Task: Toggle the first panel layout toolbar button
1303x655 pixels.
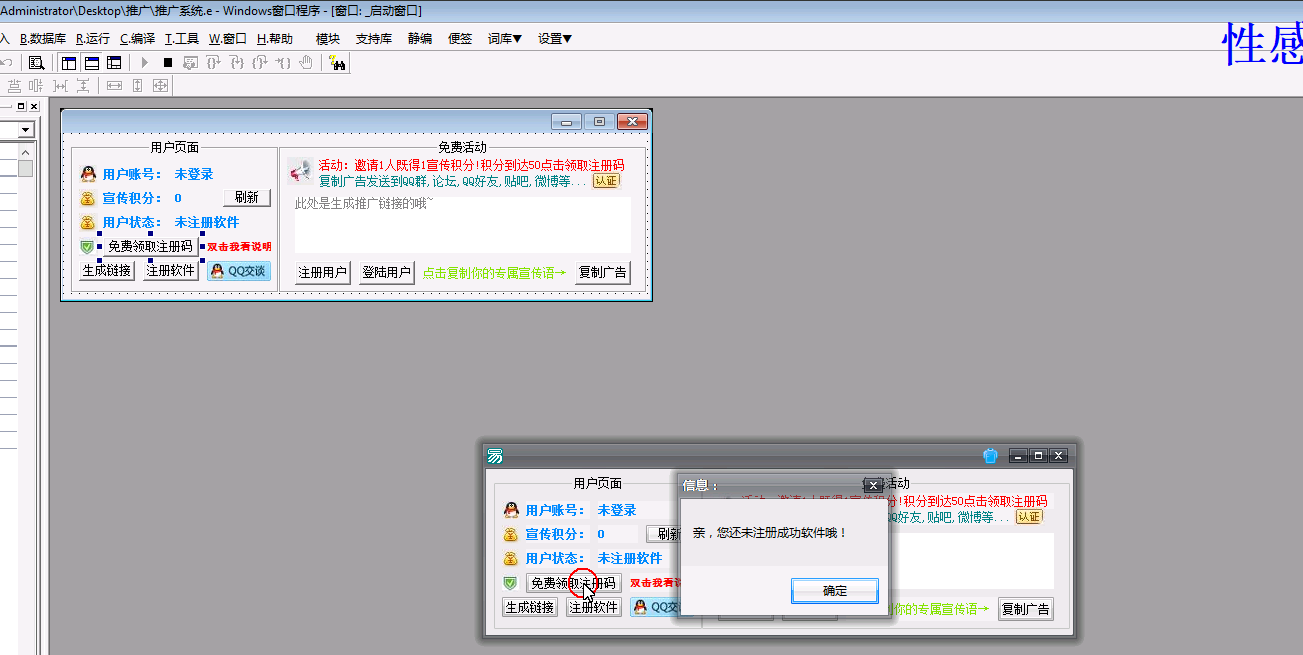Action: pyautogui.click(x=69, y=63)
